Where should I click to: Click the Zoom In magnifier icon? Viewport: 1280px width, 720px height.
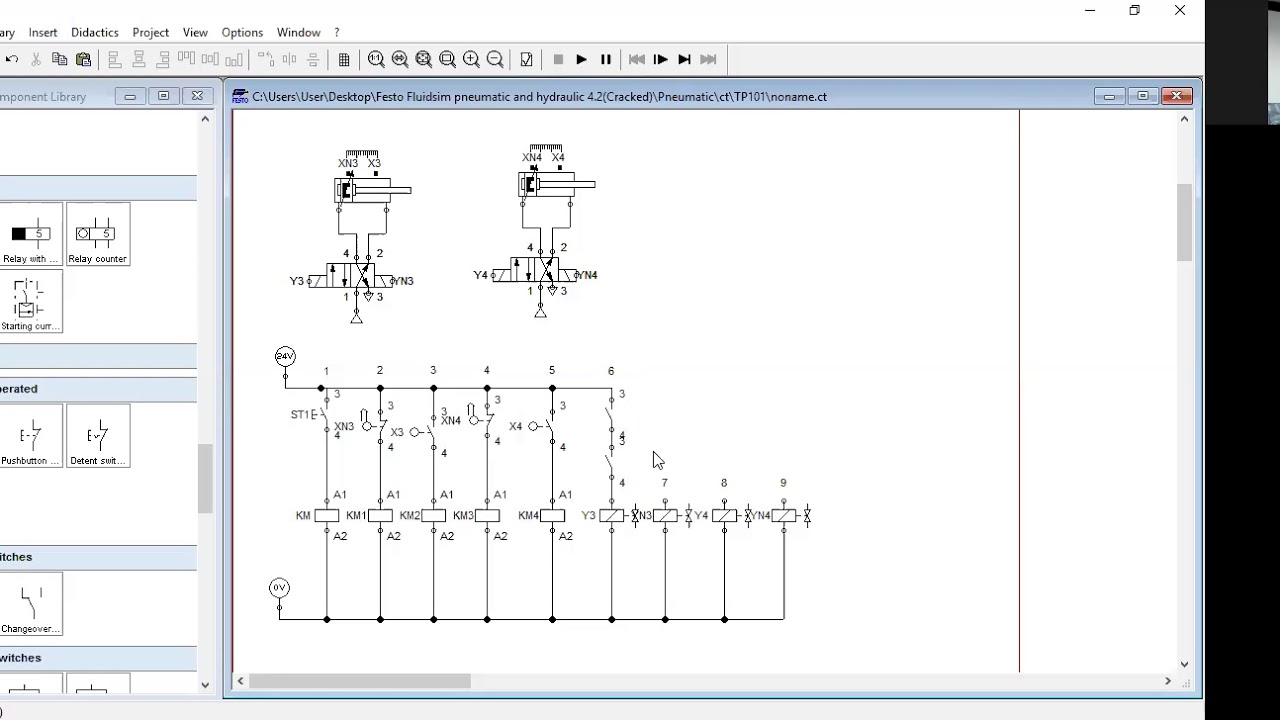click(471, 60)
